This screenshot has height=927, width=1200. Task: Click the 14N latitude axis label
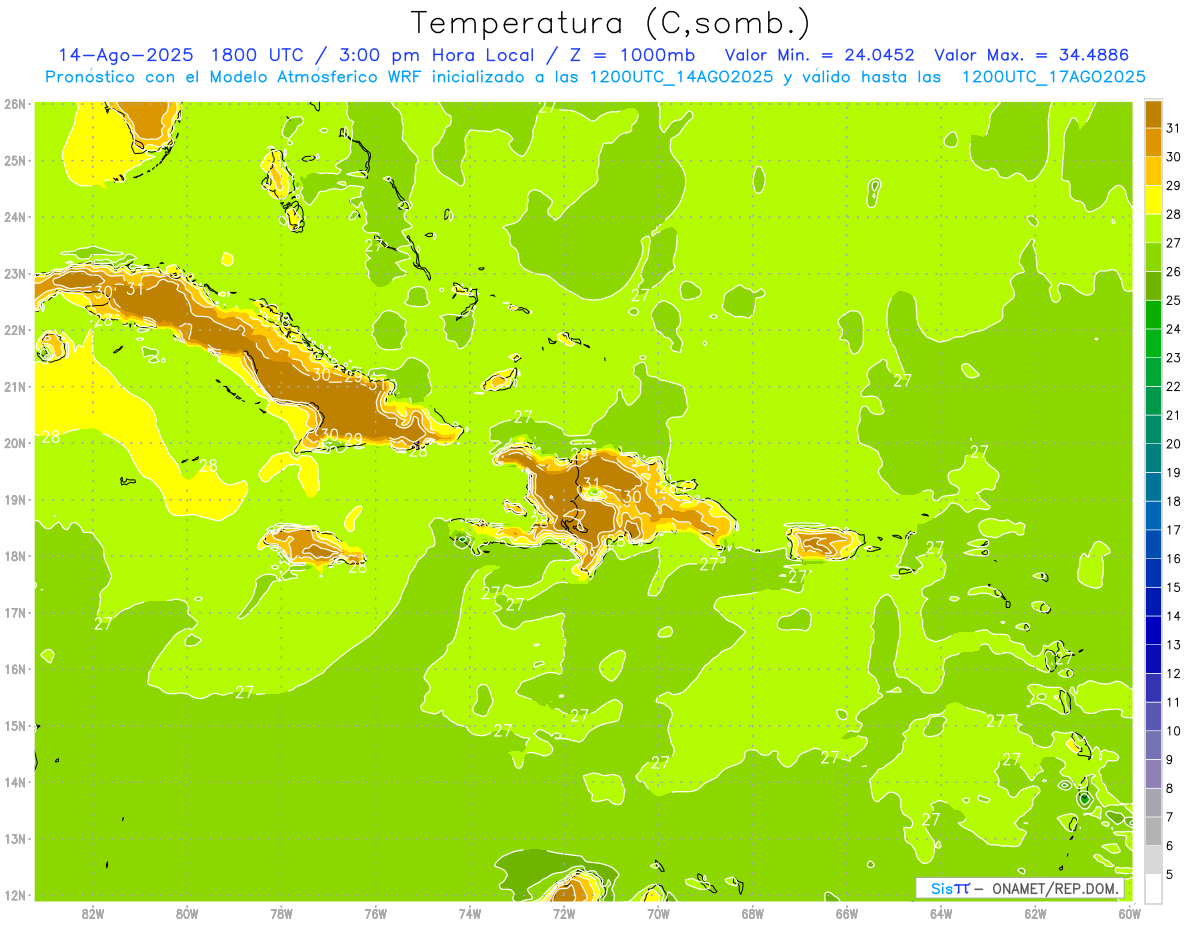(x=14, y=782)
